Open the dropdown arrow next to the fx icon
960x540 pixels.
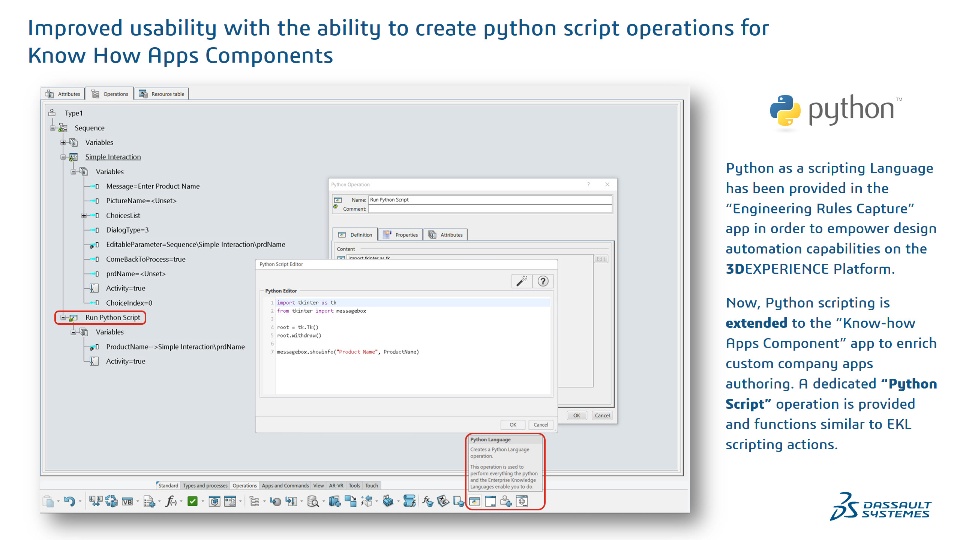click(x=181, y=502)
